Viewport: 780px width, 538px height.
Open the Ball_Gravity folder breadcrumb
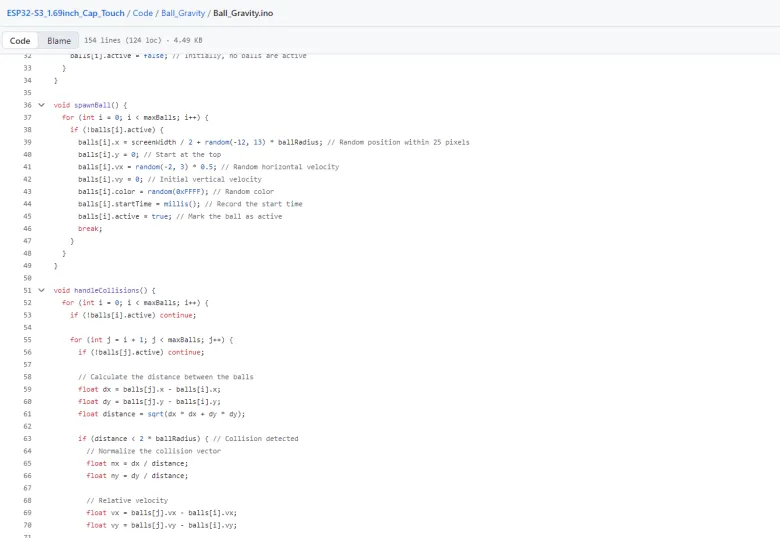pos(183,13)
